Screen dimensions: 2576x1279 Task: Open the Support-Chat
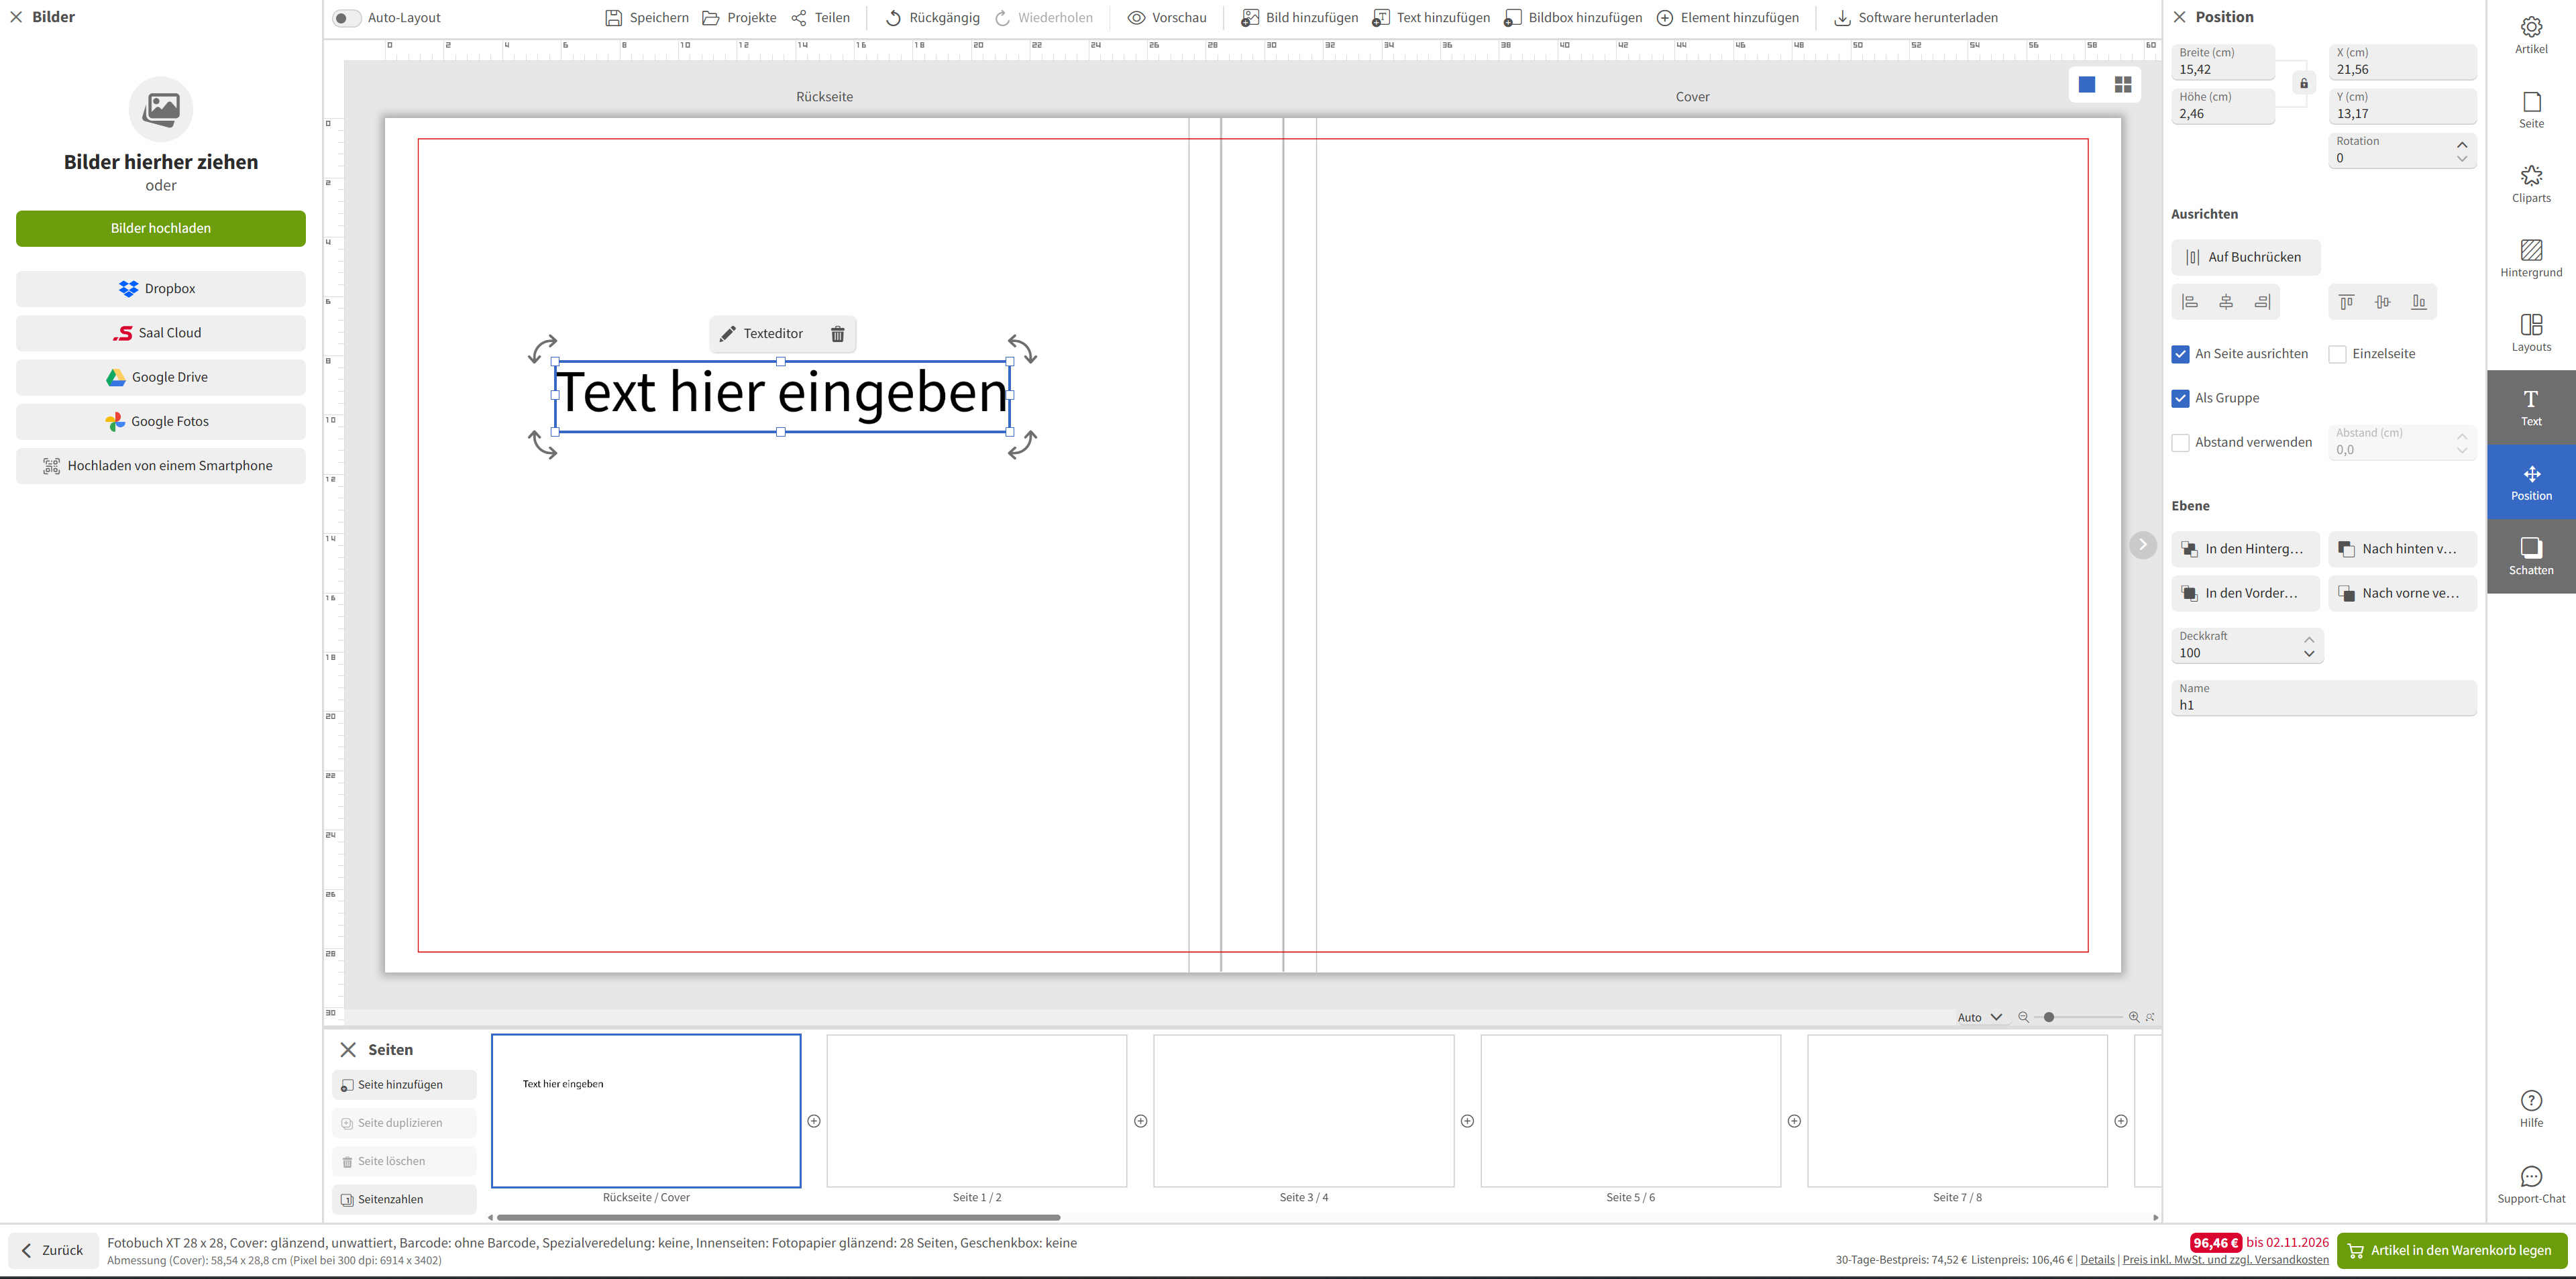click(x=2531, y=1185)
